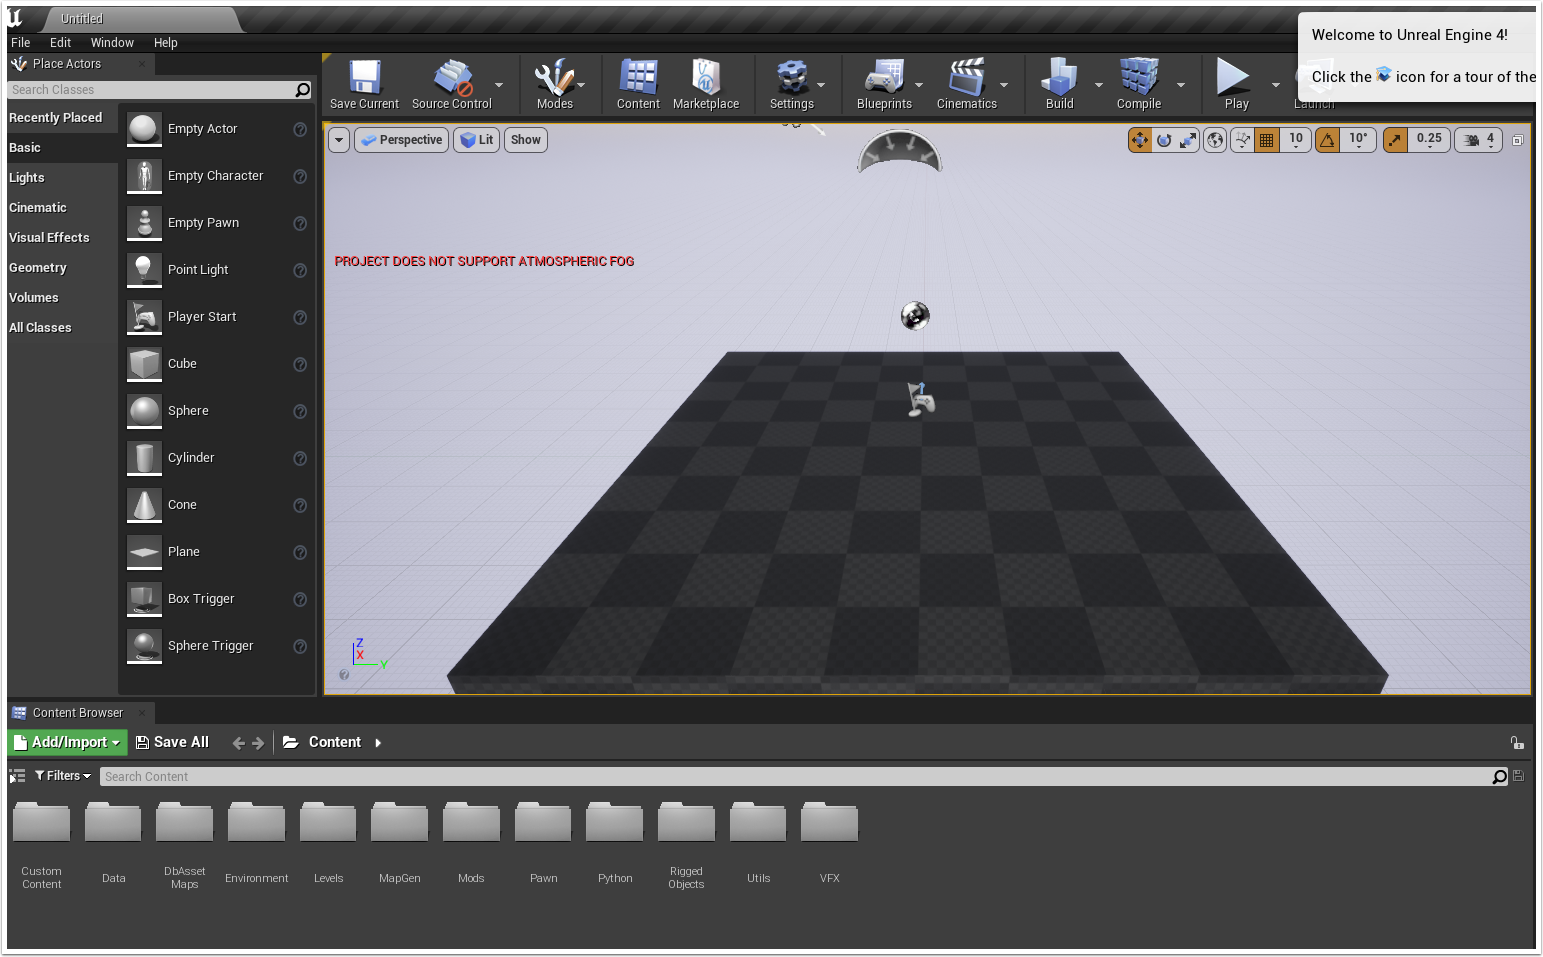The width and height of the screenshot is (1543, 957).
Task: Open the Lit view mode dropdown
Action: click(x=476, y=140)
